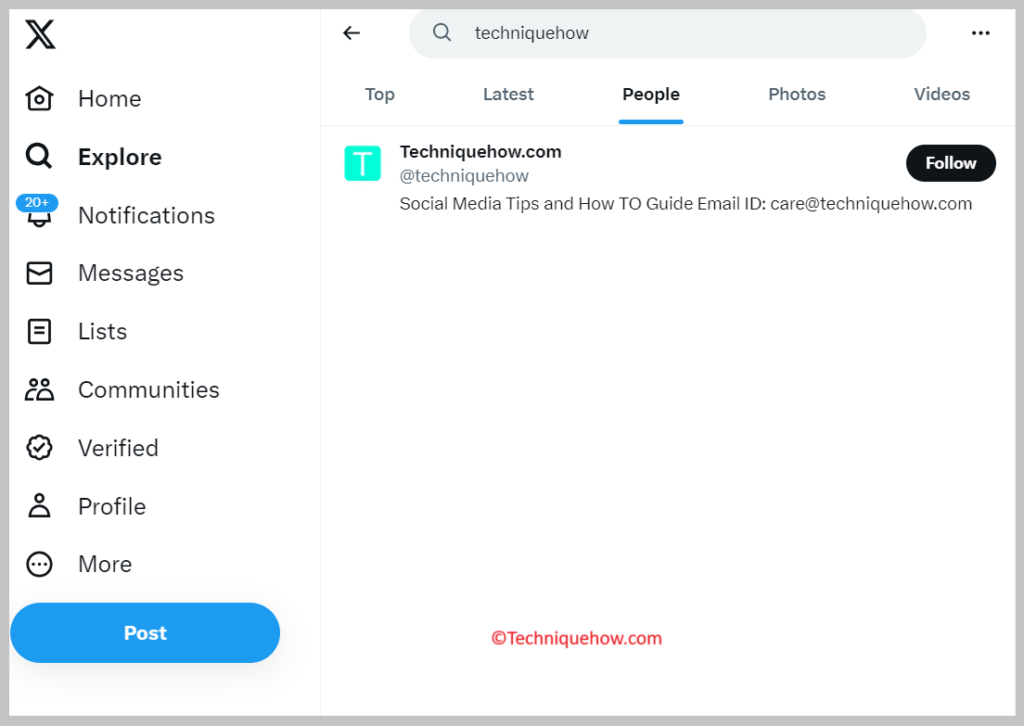Click the magnifier icon in search bar
This screenshot has width=1024, height=726.
[x=442, y=32]
